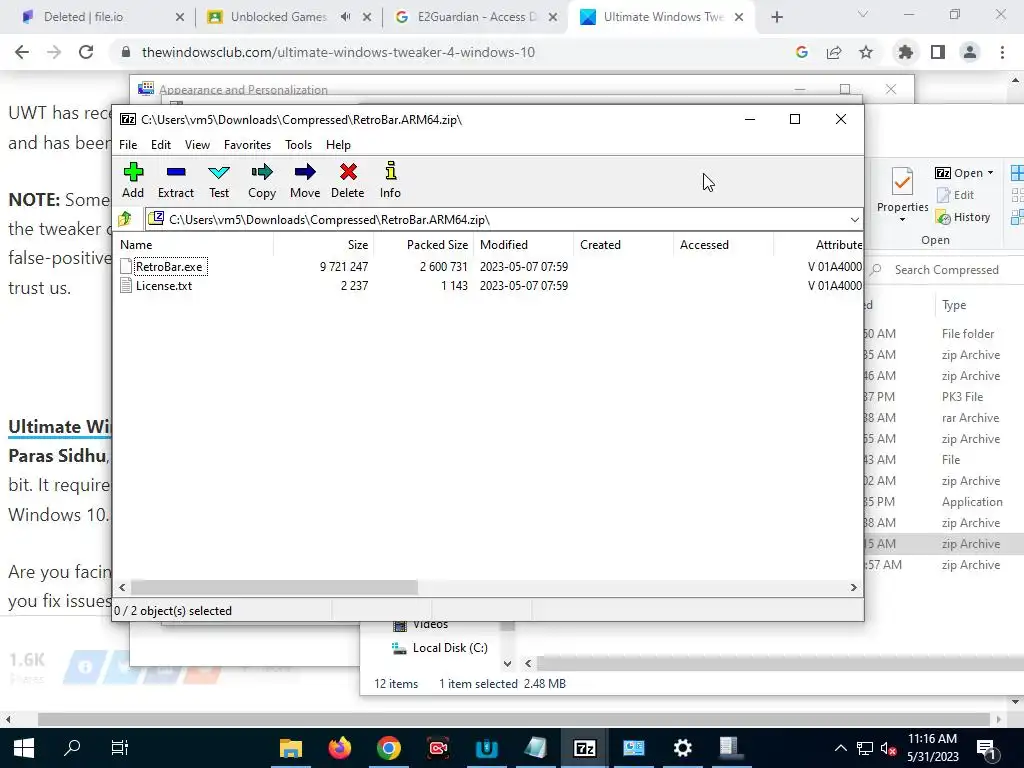Open the notification center
The height and width of the screenshot is (768, 1024).
(x=987, y=748)
